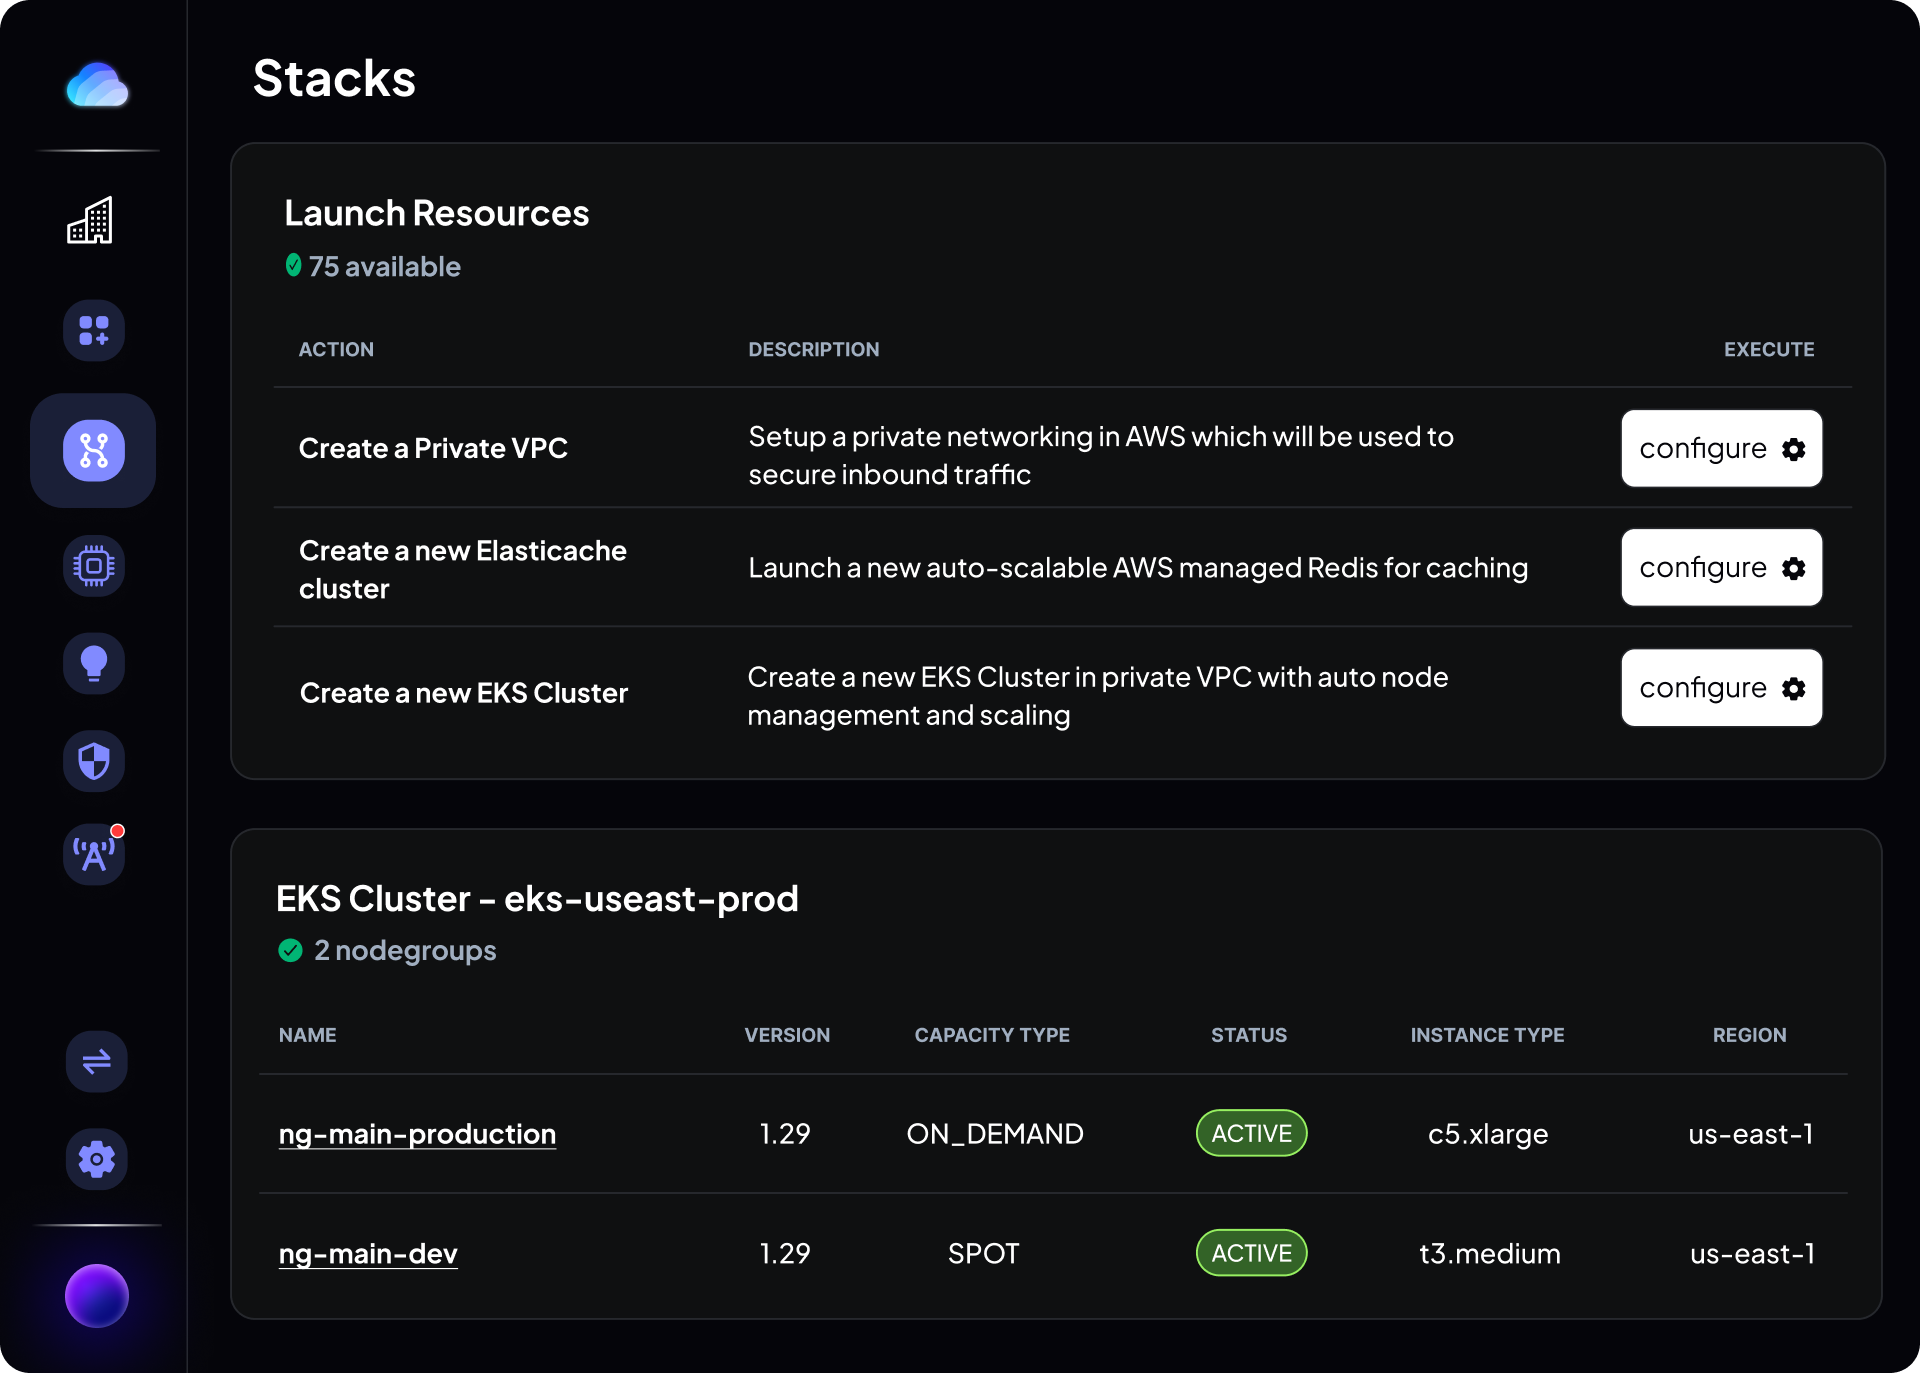Configure the new Elasticache cluster action
The height and width of the screenshot is (1373, 1920).
pyautogui.click(x=1721, y=567)
